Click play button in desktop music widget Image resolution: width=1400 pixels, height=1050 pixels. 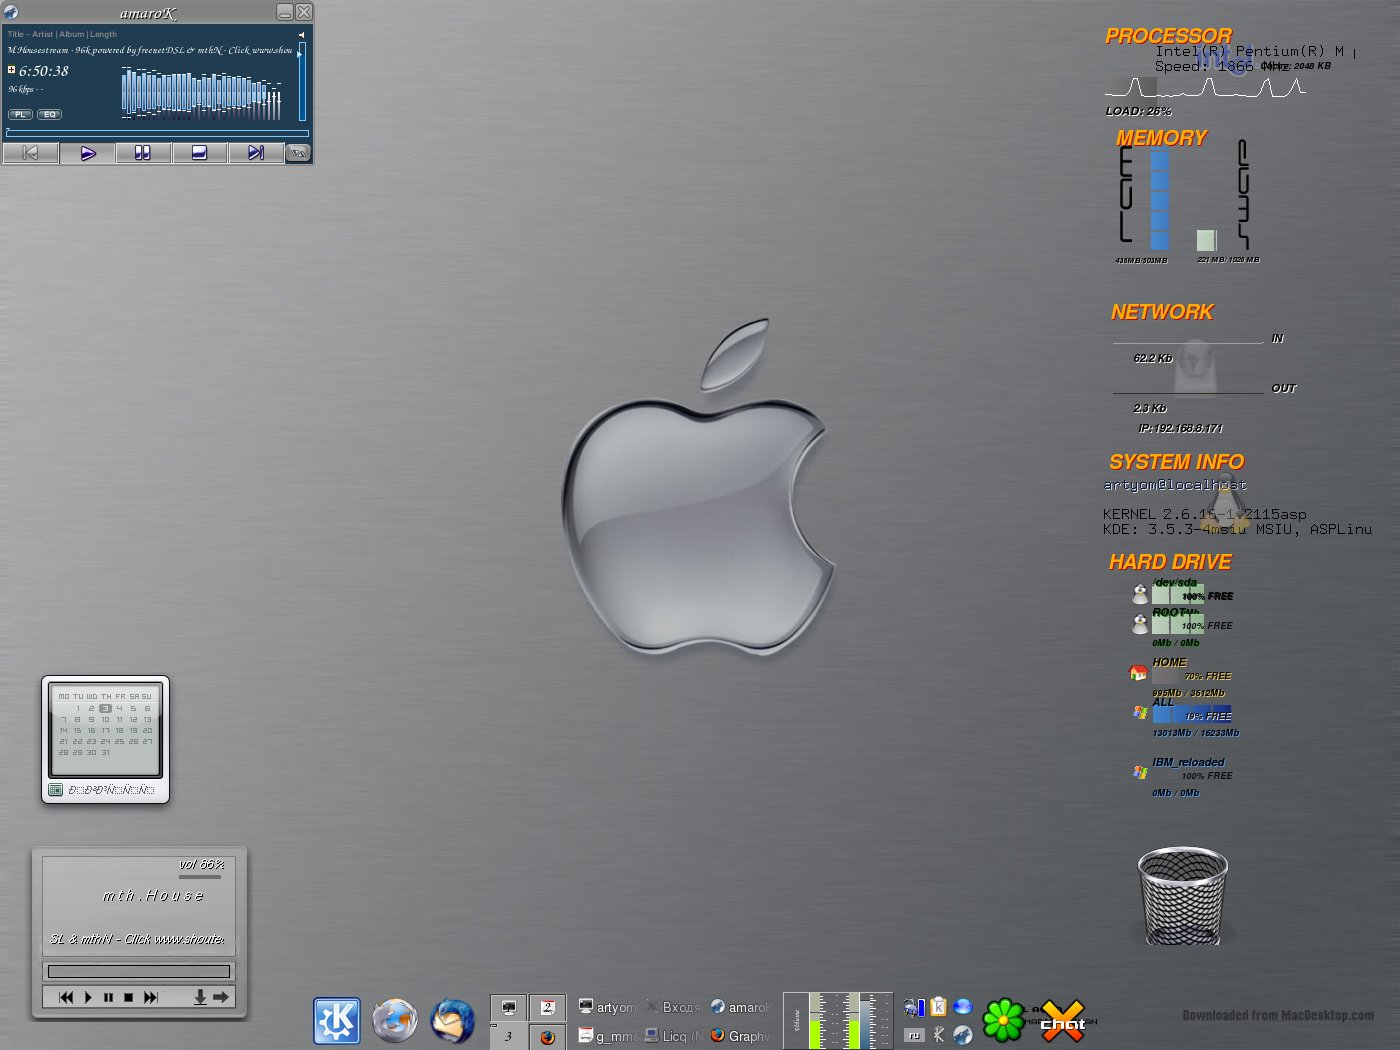click(x=88, y=997)
